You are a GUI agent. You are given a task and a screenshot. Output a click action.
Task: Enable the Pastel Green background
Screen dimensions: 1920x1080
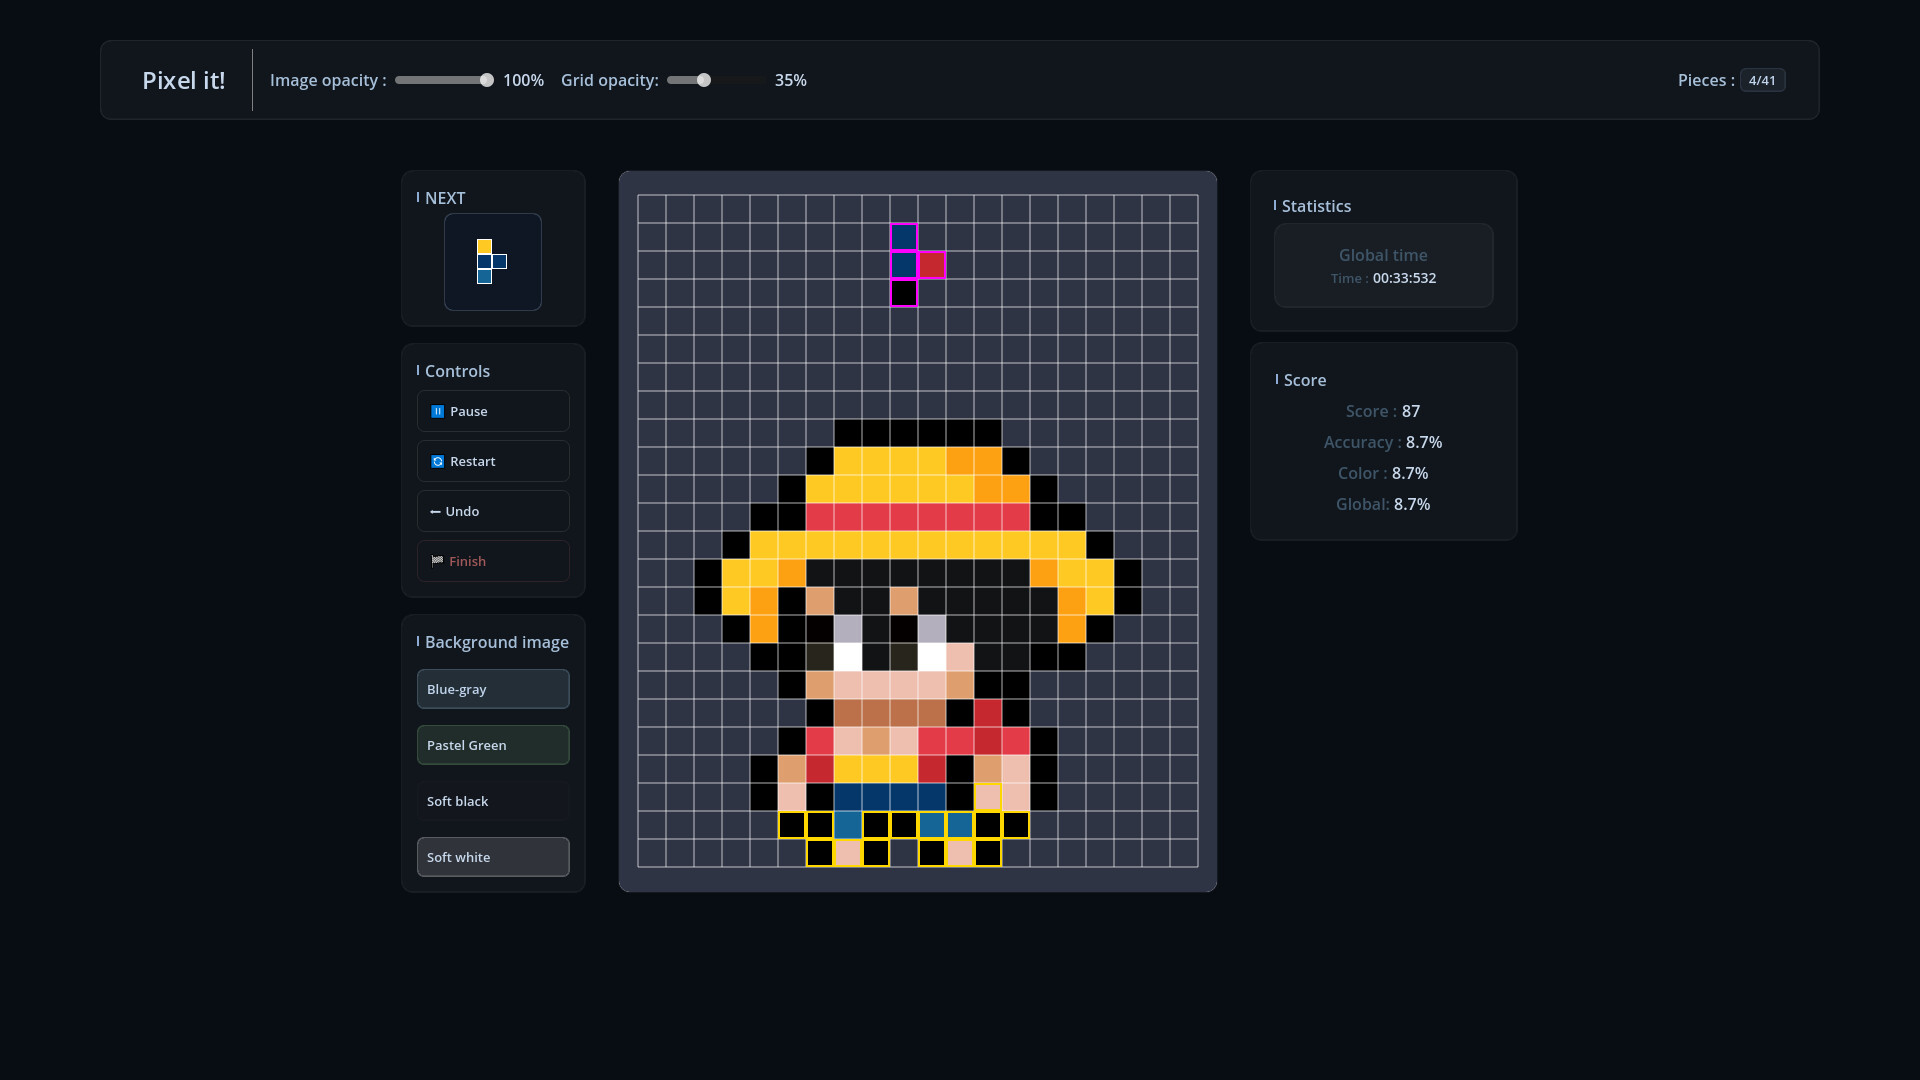pyautogui.click(x=492, y=745)
